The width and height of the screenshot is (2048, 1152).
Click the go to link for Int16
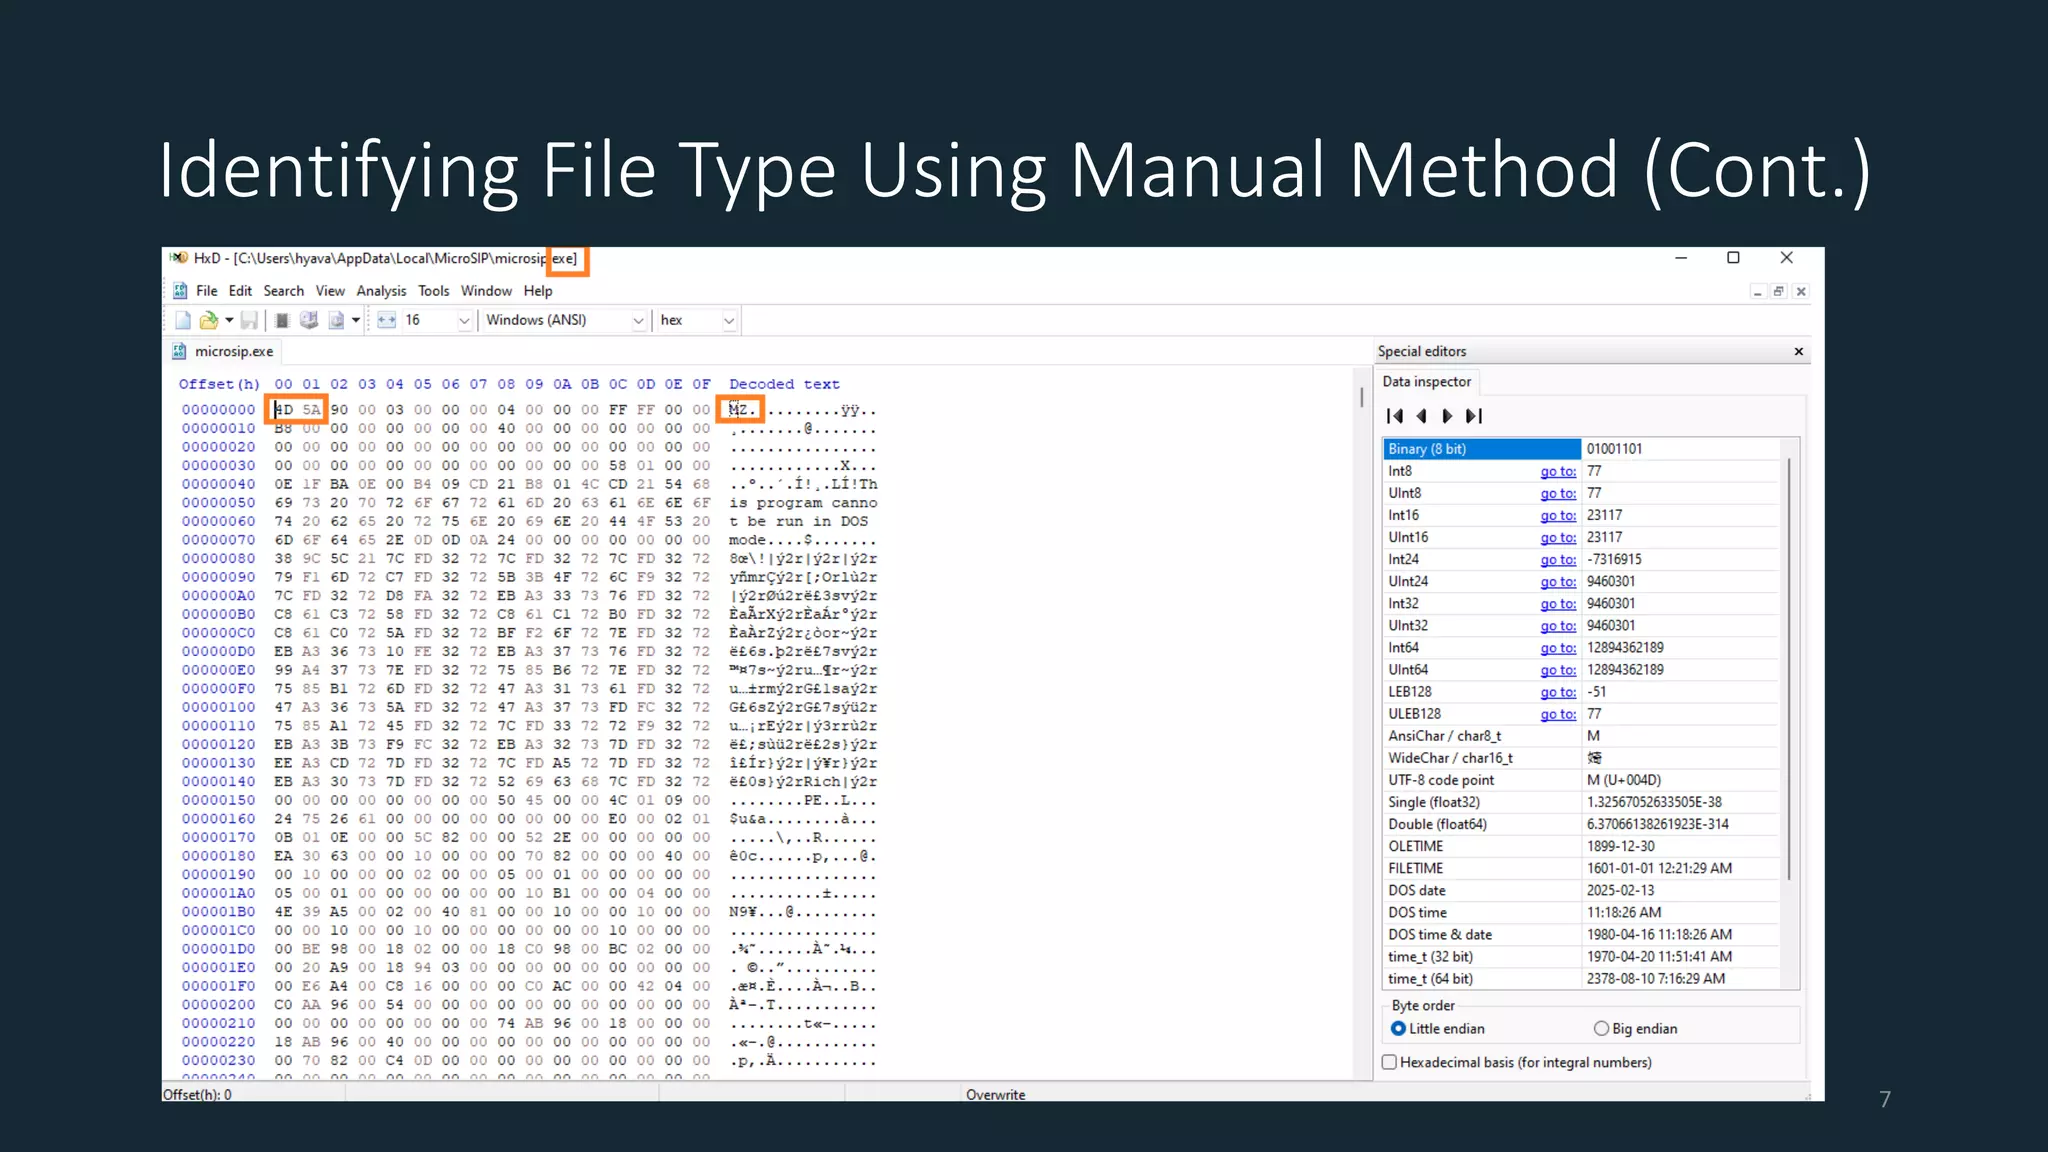(1557, 515)
